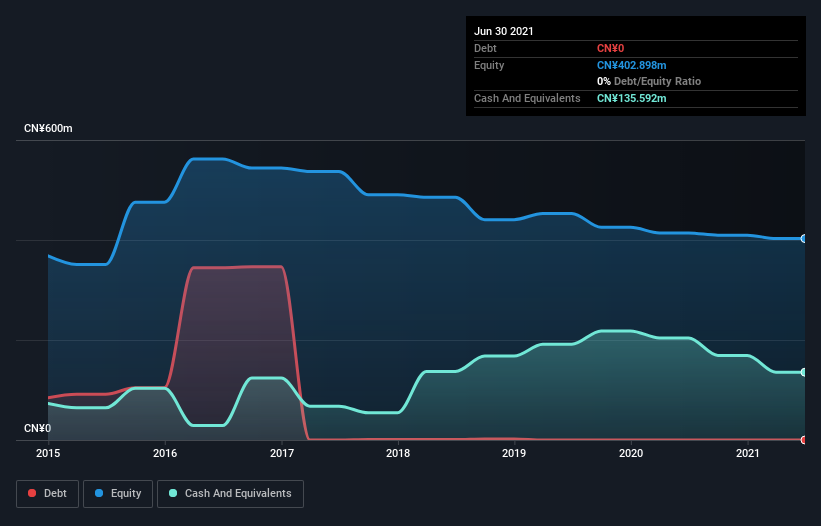This screenshot has width=821, height=526.
Task: Click the Debt value CN¥0 in tooltip
Action: pos(611,48)
